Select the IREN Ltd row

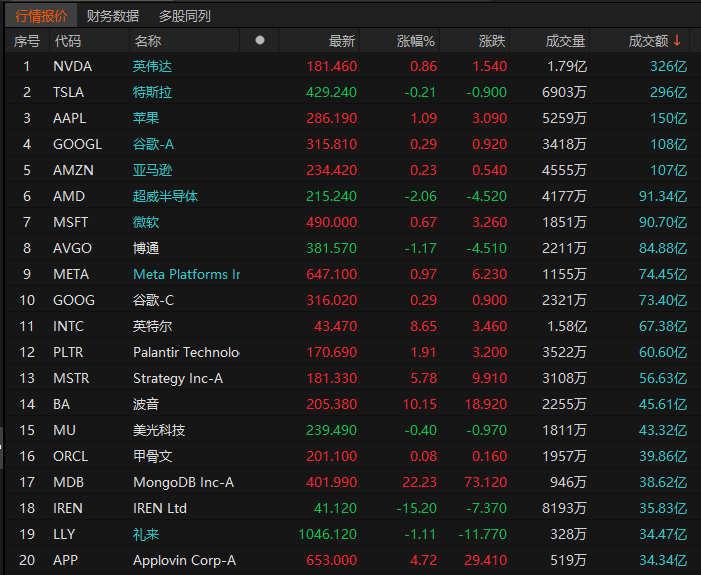[352, 508]
